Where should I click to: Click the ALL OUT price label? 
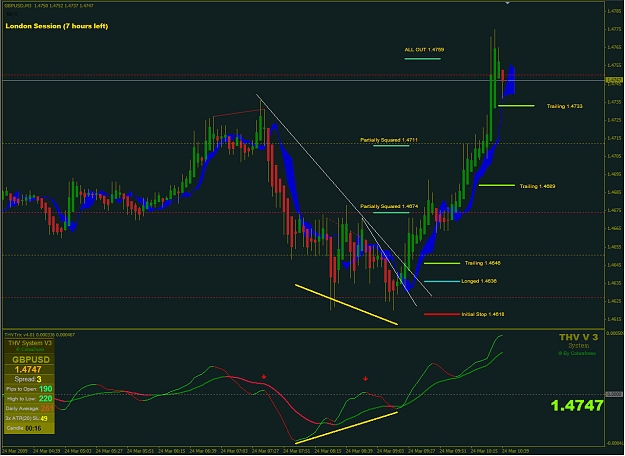coord(424,50)
